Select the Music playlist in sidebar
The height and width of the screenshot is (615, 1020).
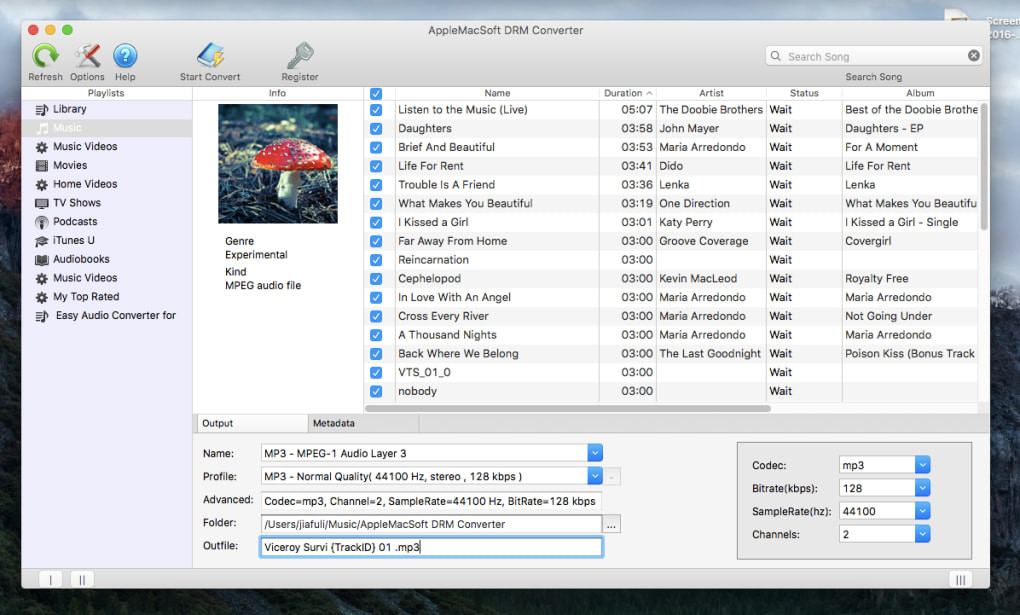click(107, 128)
